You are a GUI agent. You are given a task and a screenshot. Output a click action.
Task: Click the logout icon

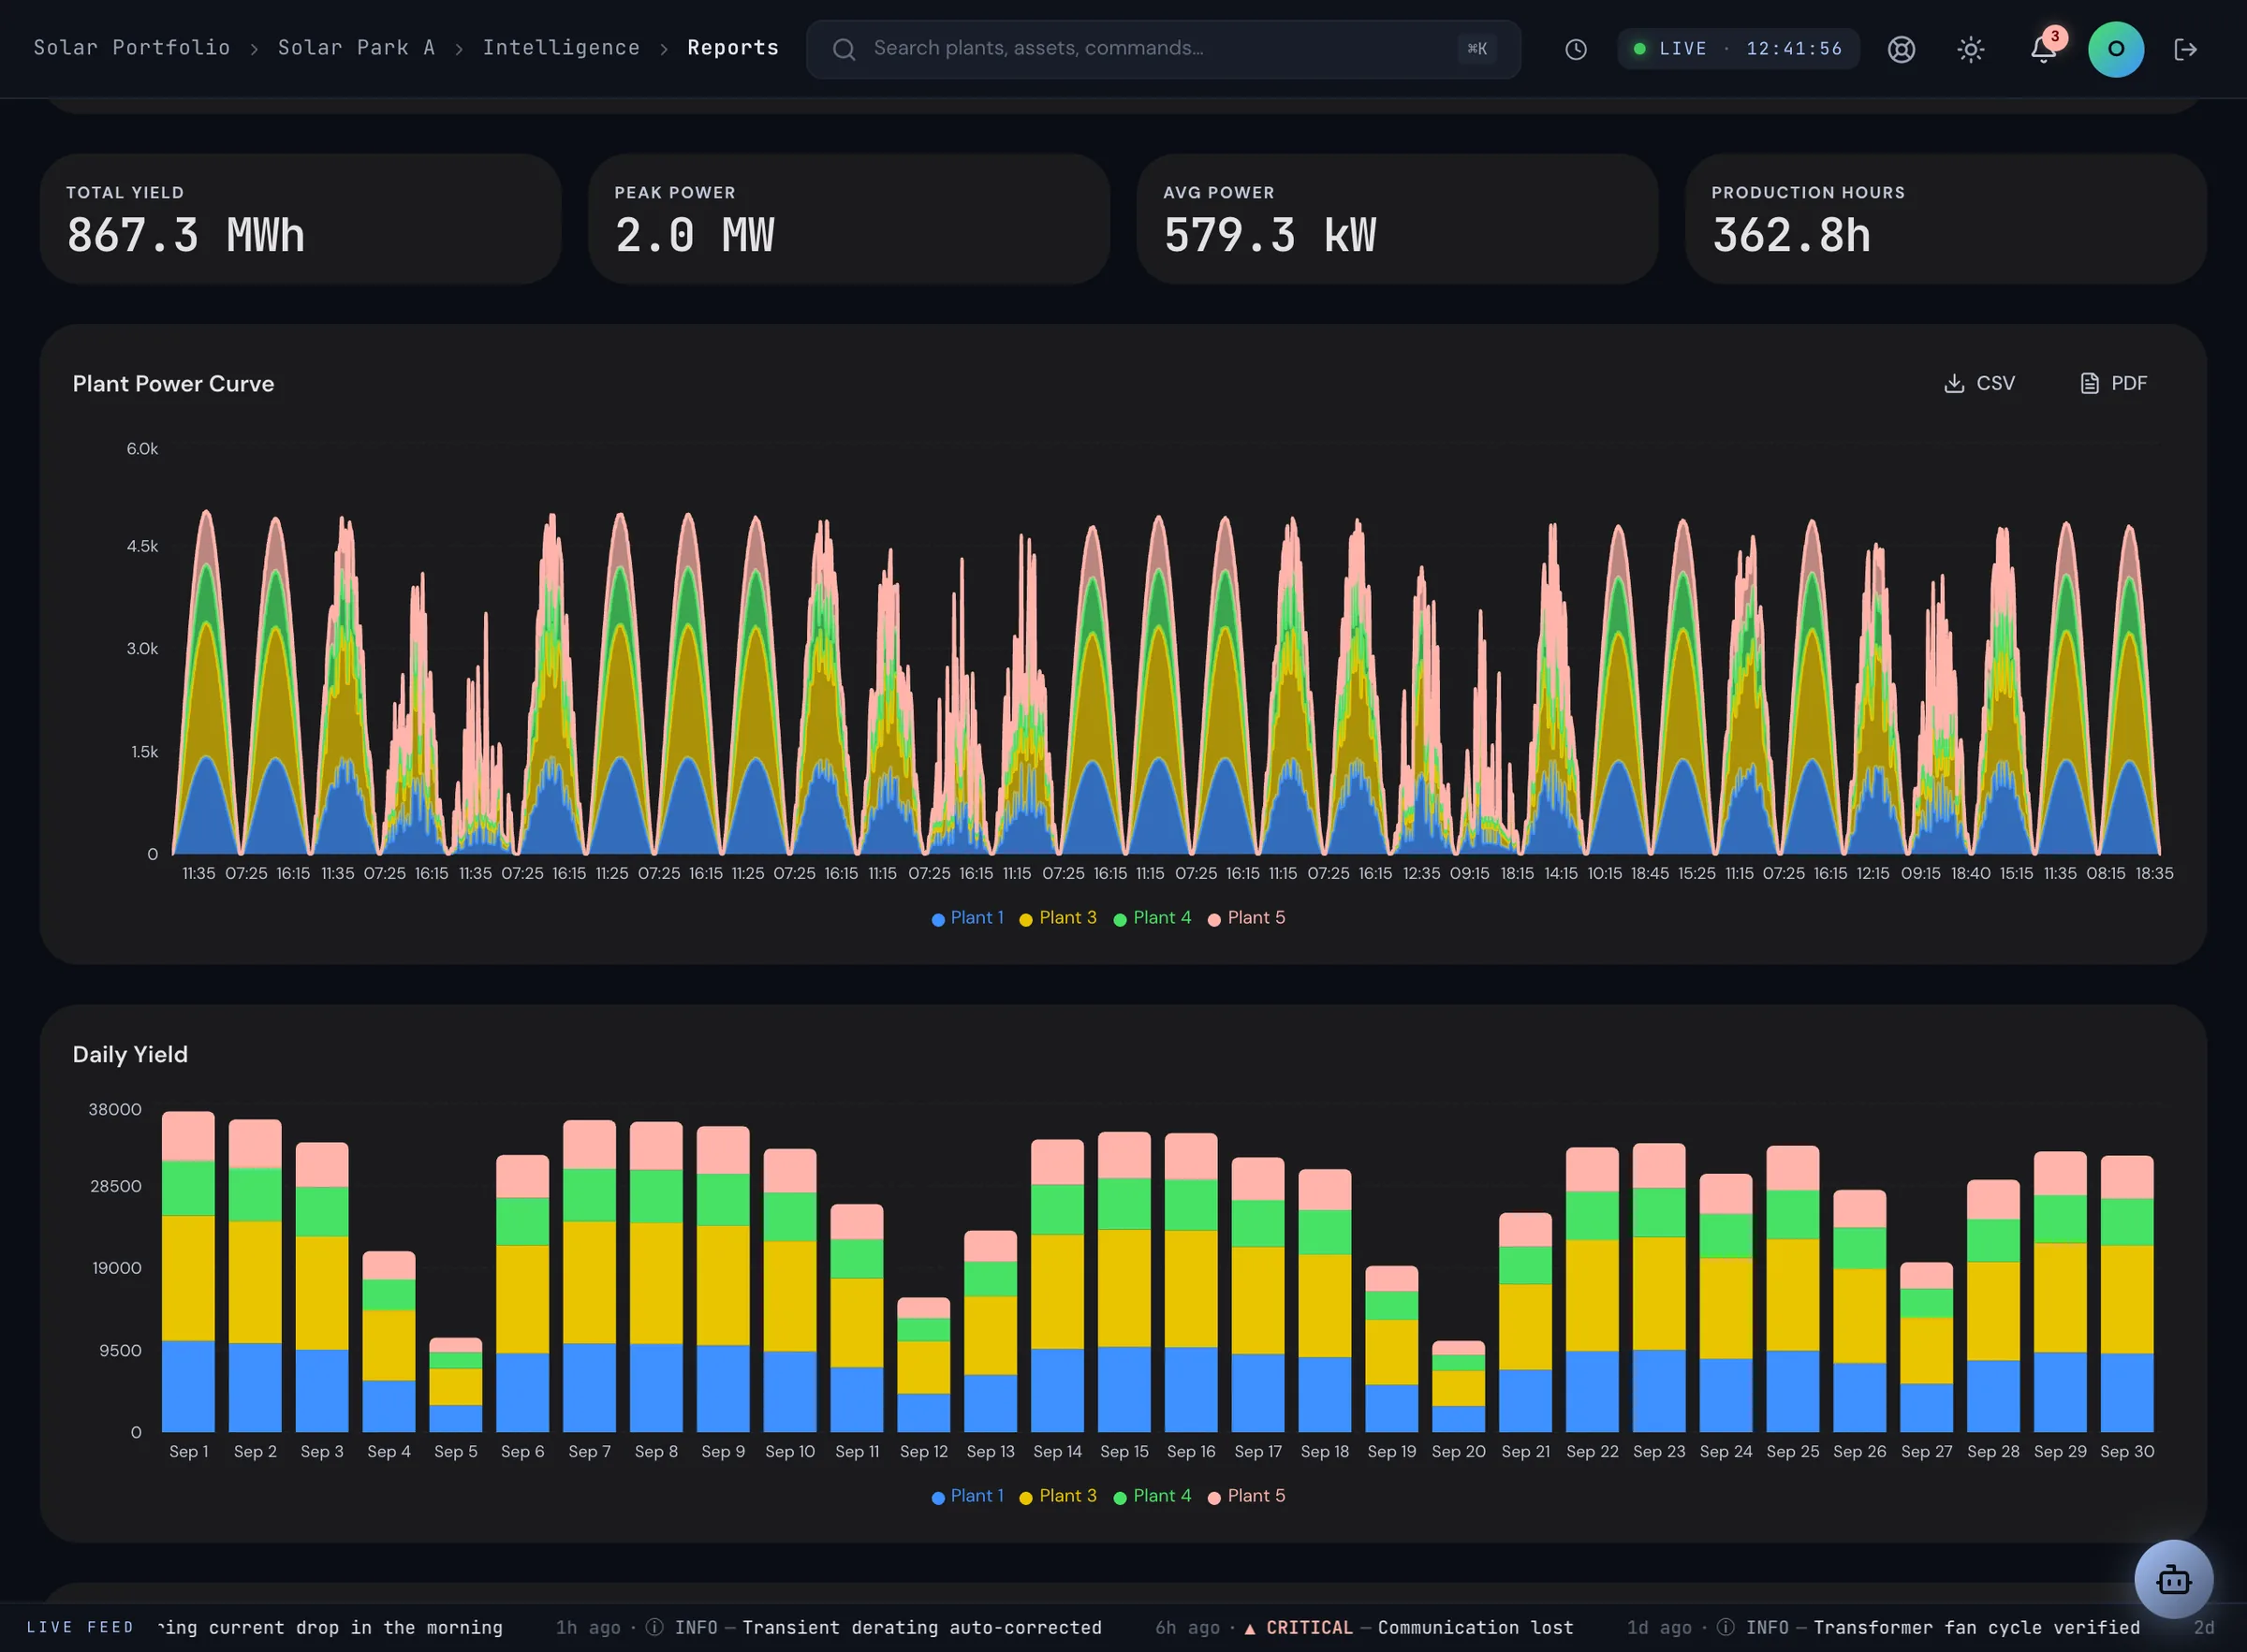pos(2185,49)
